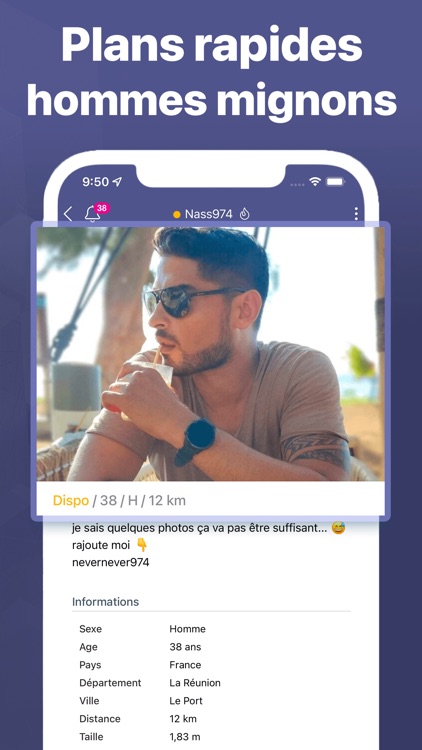Tap the Taille 1,83 m row
Viewport: 422px width, 750px height.
[x=211, y=737]
